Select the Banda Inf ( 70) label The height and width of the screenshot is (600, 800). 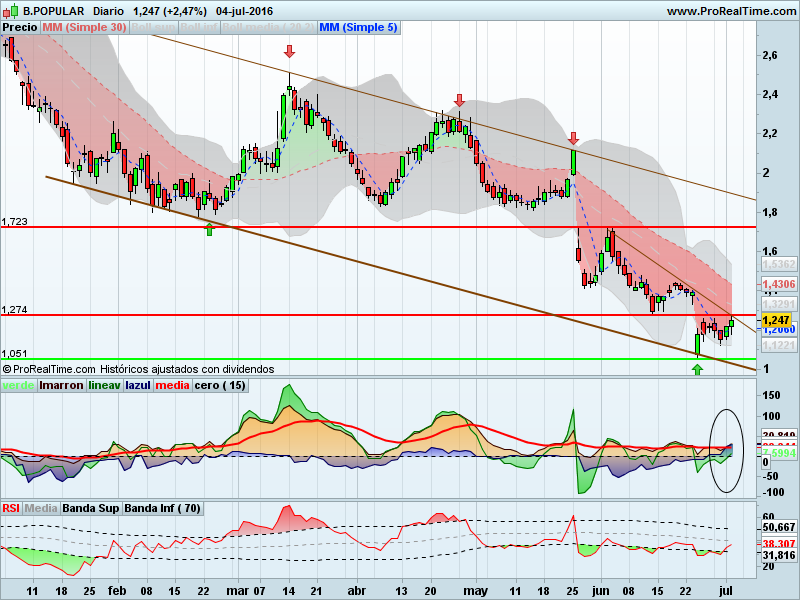[x=162, y=508]
